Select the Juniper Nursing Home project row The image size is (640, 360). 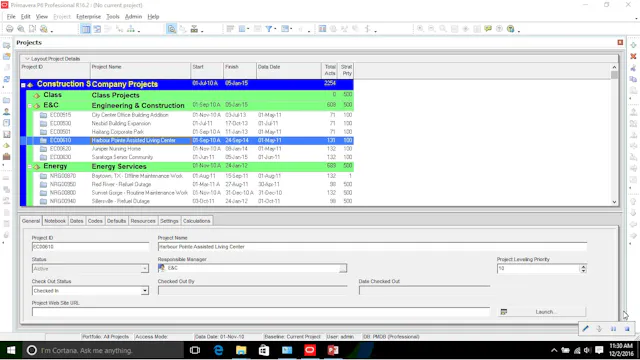coord(187,149)
